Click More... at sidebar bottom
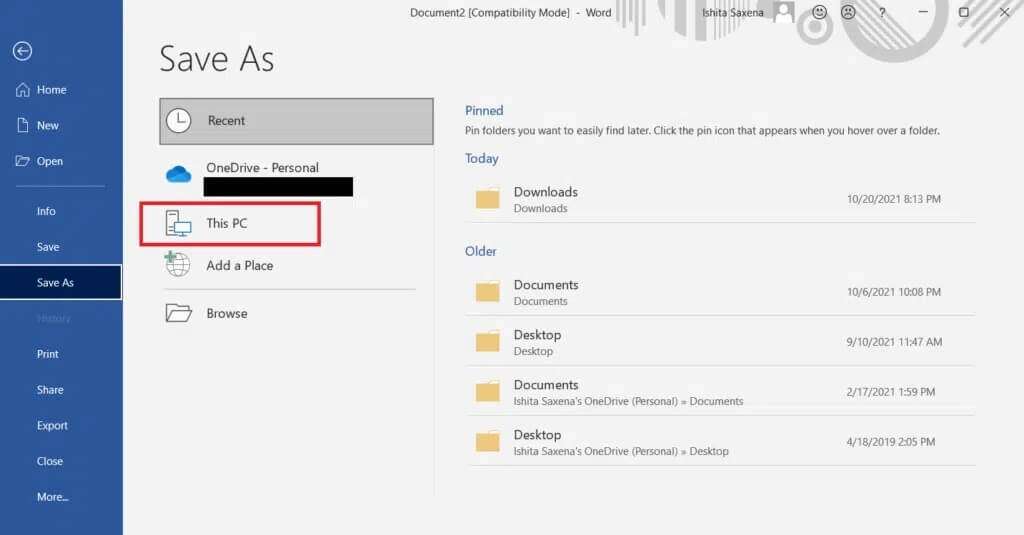The width and height of the screenshot is (1024, 535). point(61,497)
